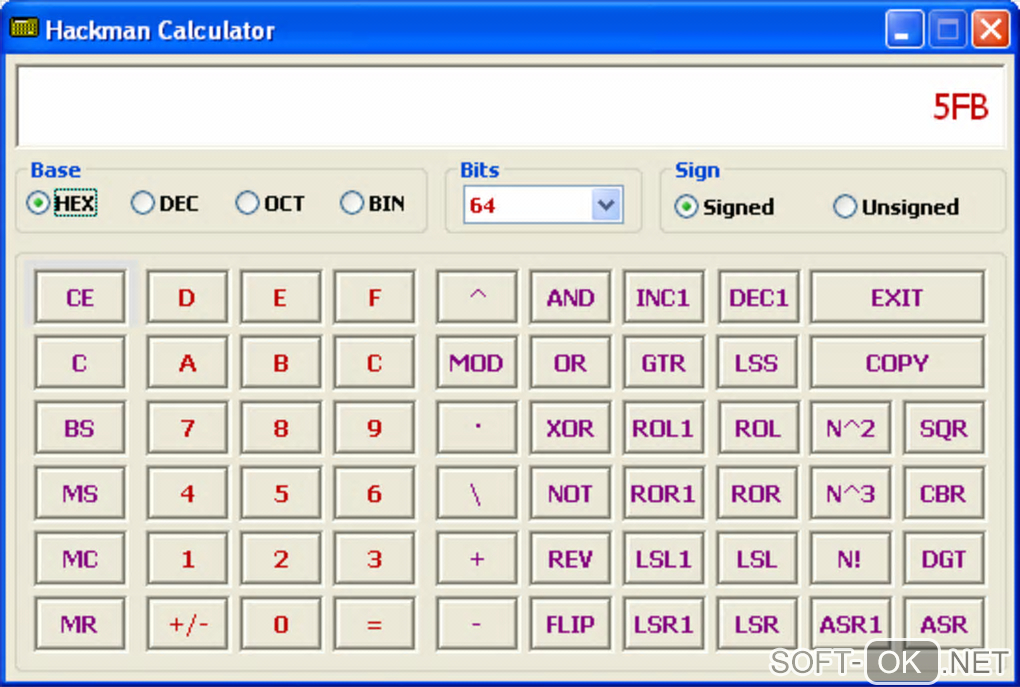Click the ROR rotate right button
The image size is (1020, 687).
[757, 493]
